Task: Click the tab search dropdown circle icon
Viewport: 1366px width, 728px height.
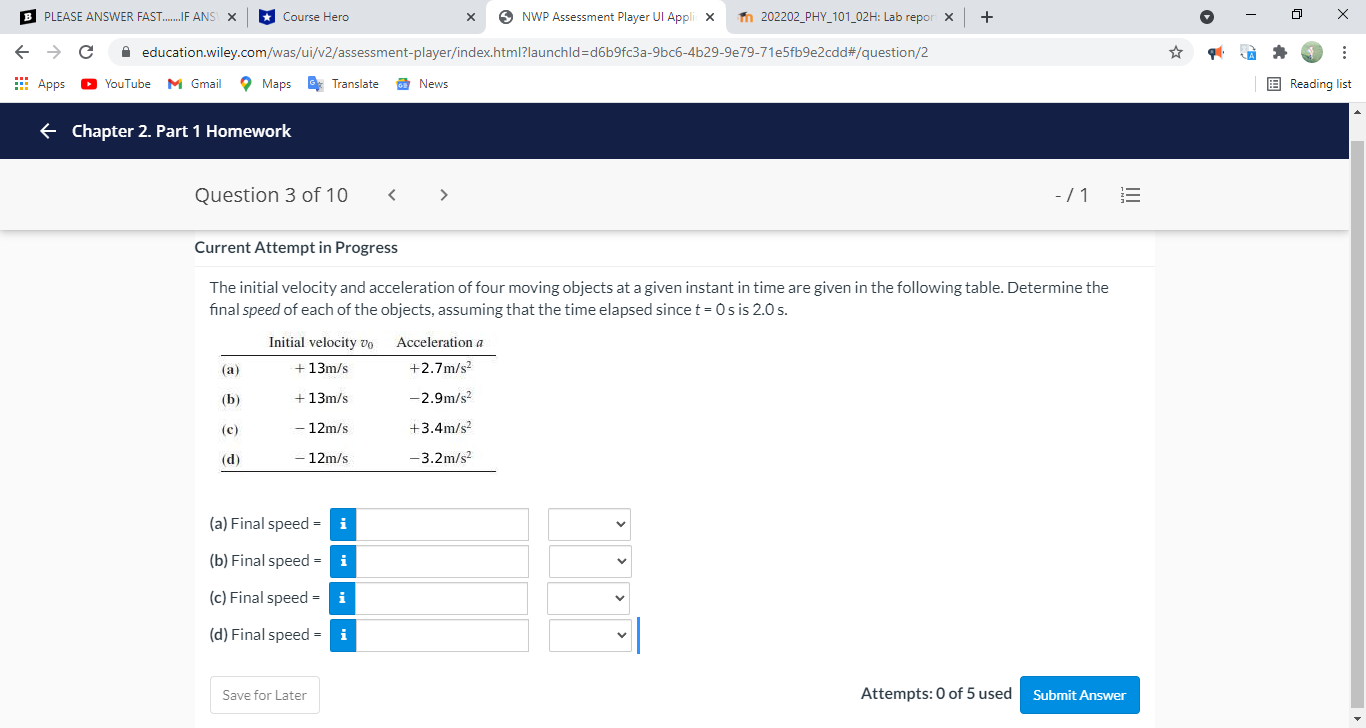Action: coord(1207,17)
